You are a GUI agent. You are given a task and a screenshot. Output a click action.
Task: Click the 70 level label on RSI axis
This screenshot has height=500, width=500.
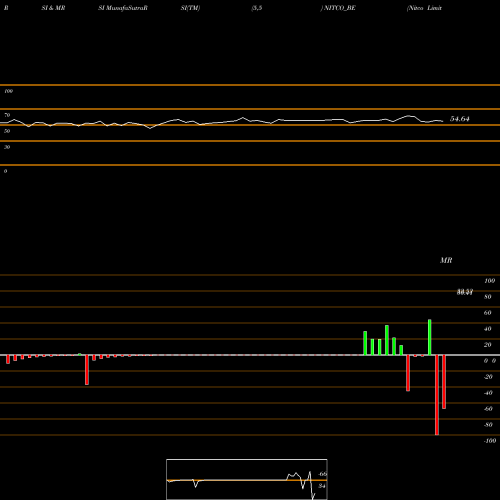(x=7, y=115)
